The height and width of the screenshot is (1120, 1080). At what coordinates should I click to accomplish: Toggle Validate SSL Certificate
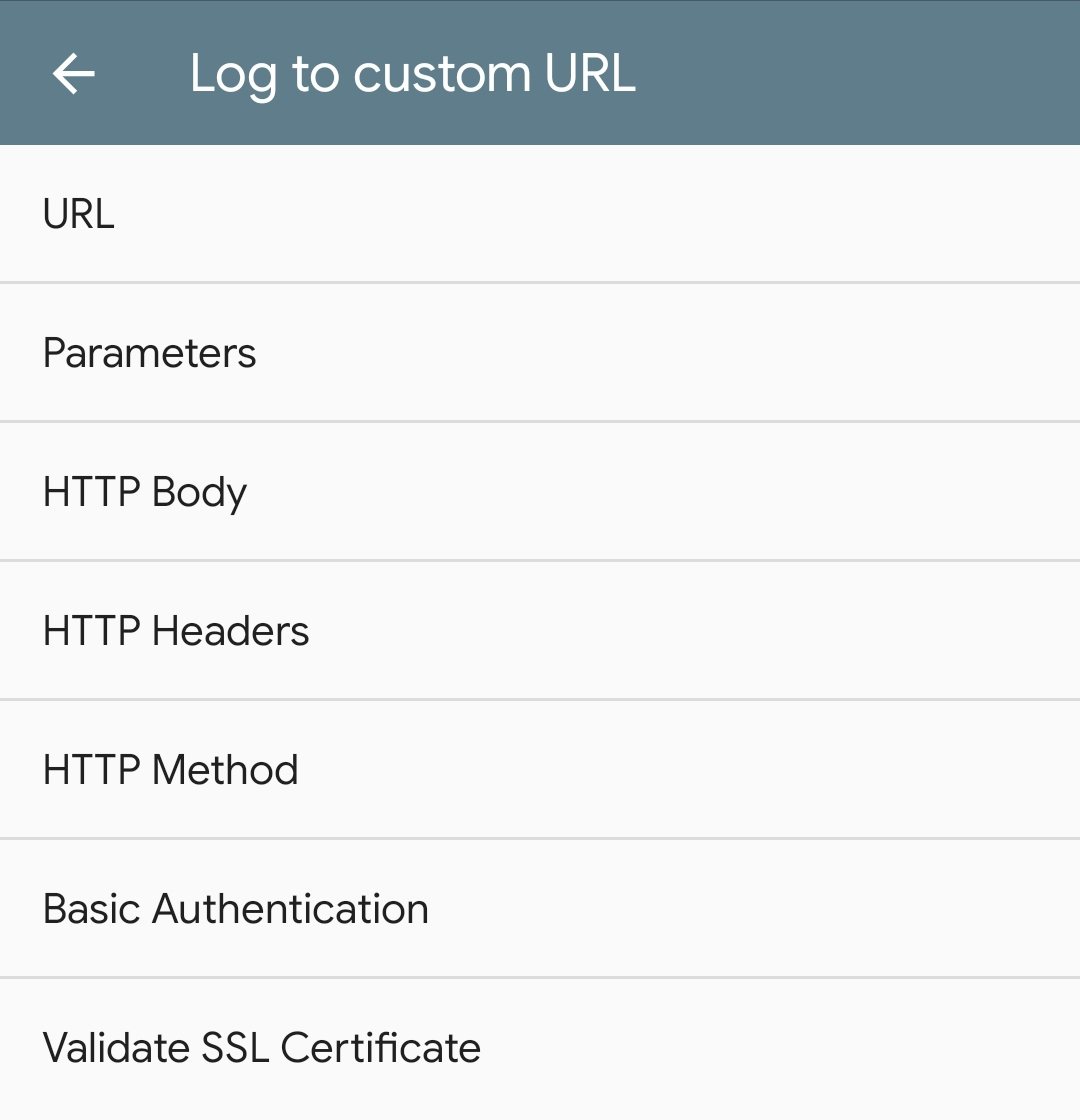(262, 1048)
